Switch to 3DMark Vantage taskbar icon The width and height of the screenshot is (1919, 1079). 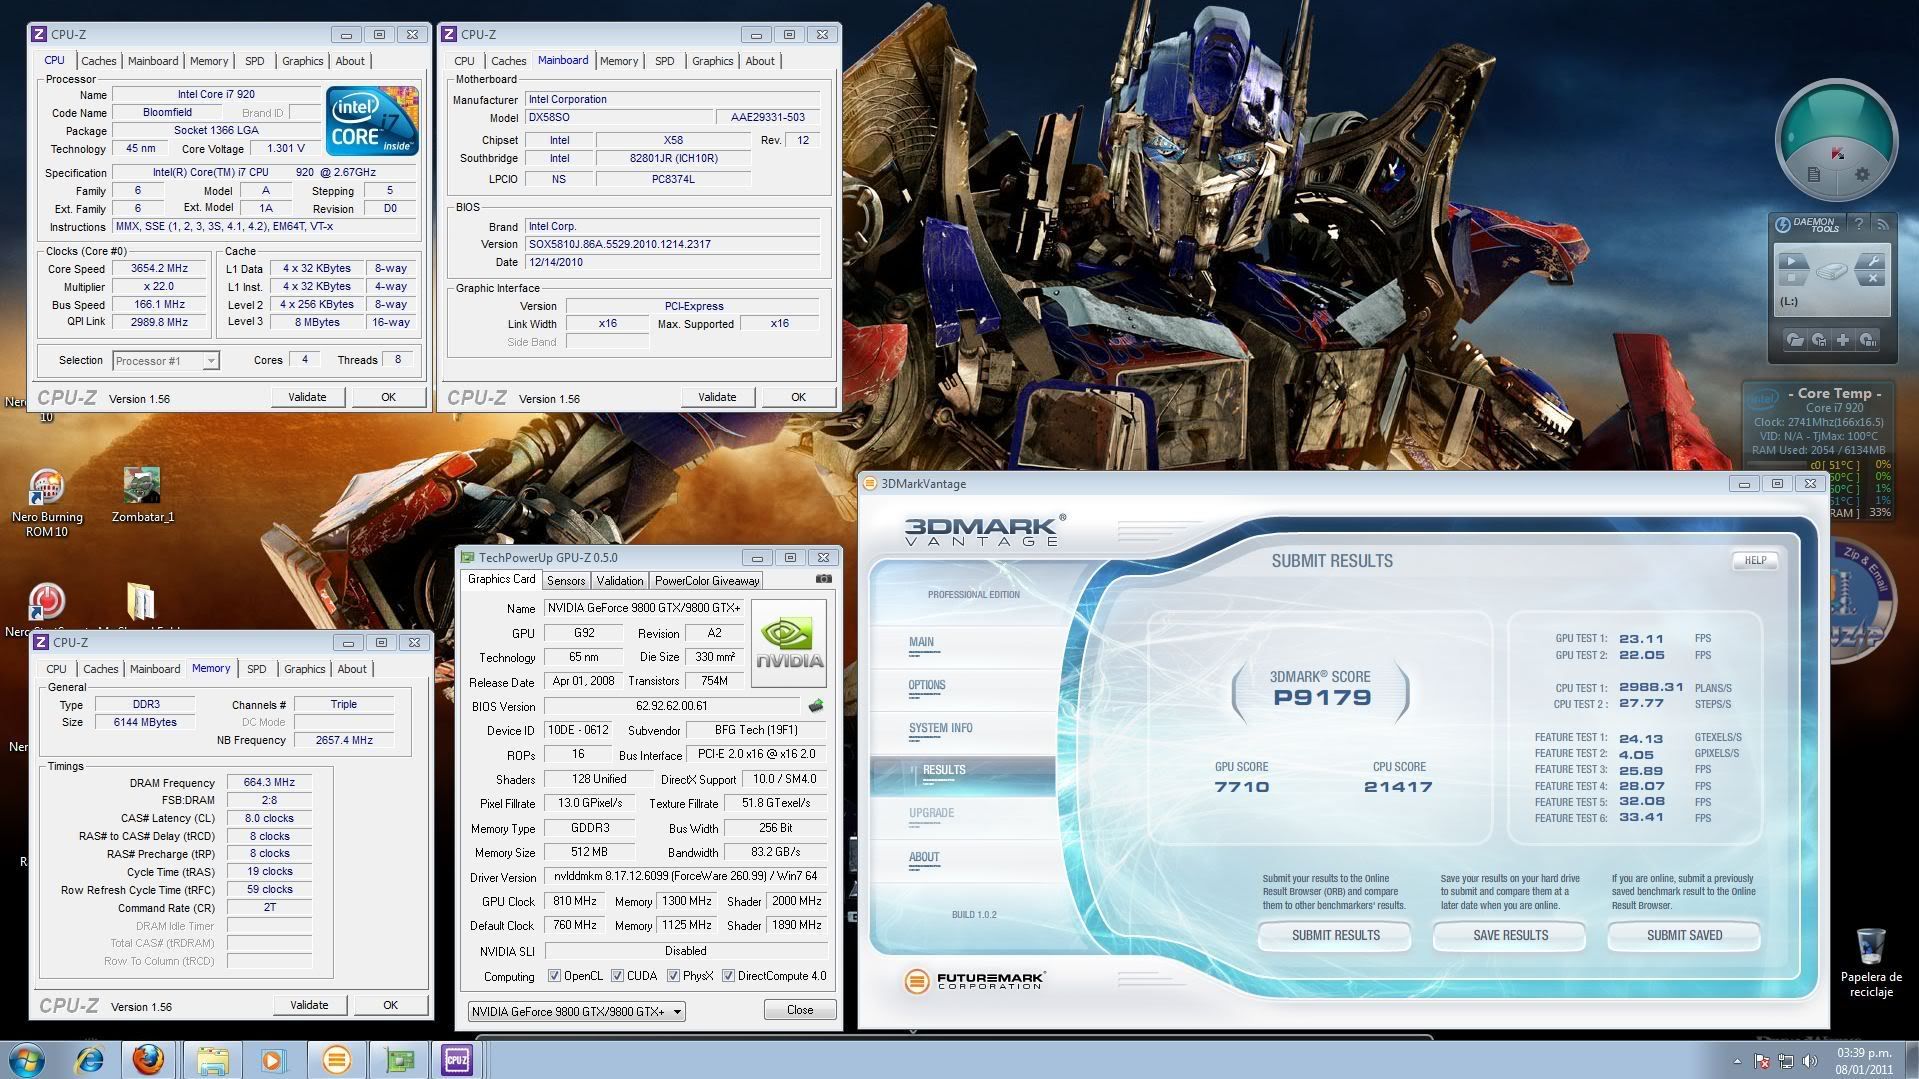336,1059
